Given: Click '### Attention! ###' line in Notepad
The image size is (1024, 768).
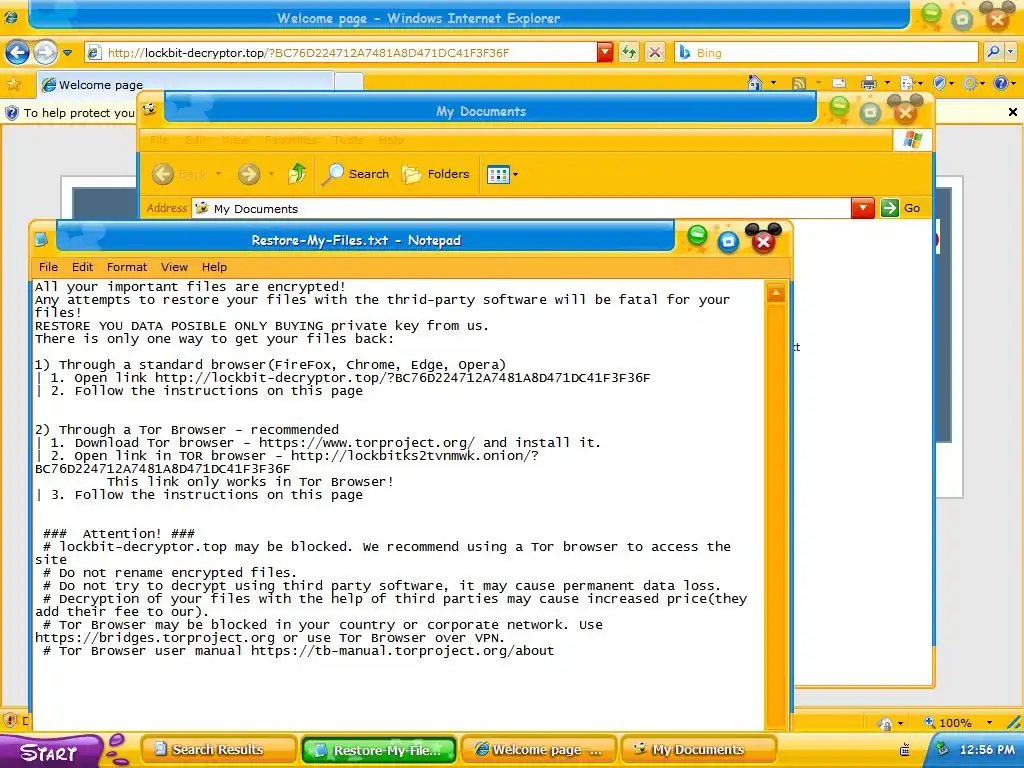Looking at the screenshot, I should tap(119, 534).
